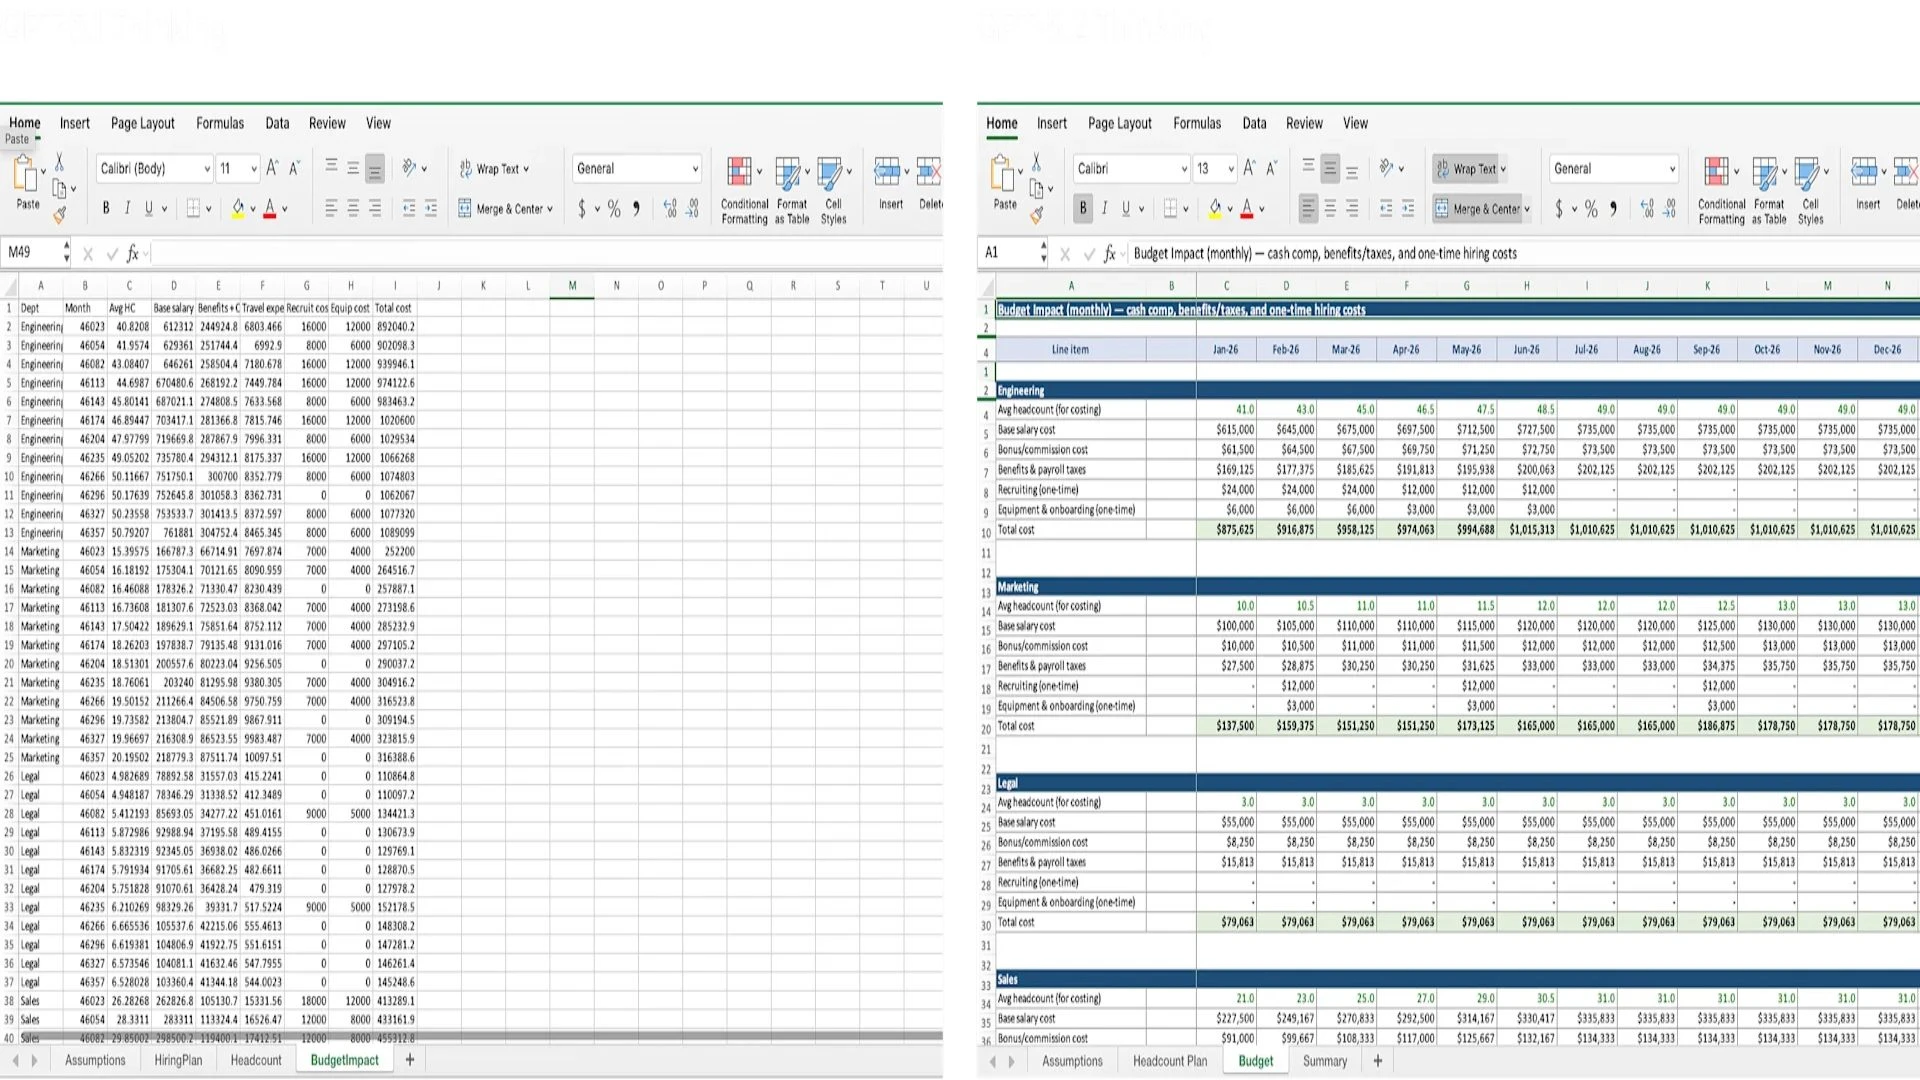Click the fx insert function icon in right formula bar
1920x1080 pixels.
1110,254
